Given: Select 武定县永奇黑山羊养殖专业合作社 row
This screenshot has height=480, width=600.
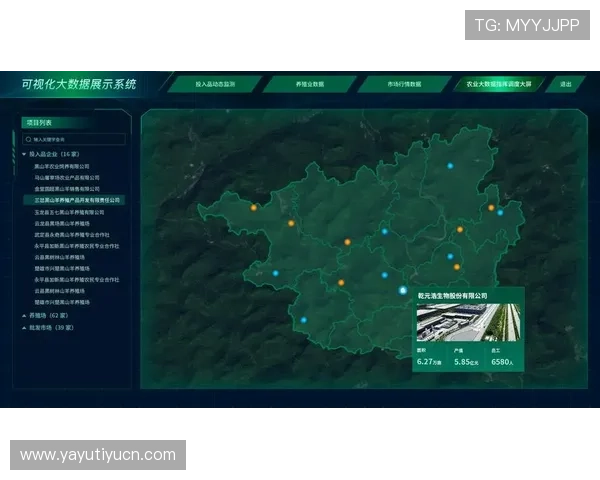Looking at the screenshot, I should (72, 235).
